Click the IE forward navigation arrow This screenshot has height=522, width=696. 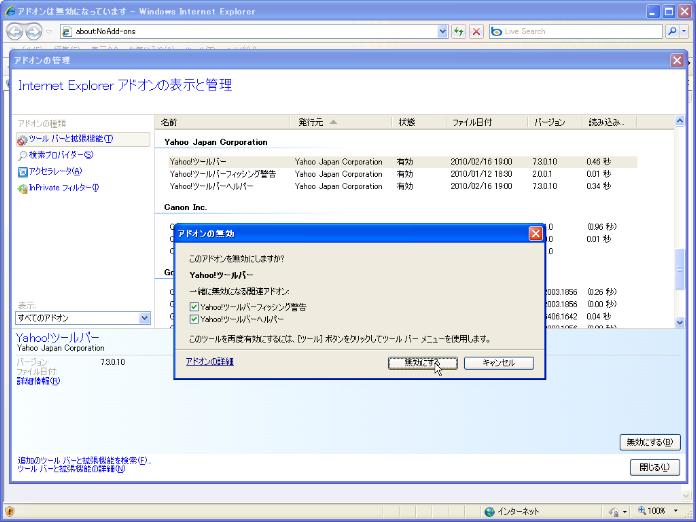click(x=33, y=32)
